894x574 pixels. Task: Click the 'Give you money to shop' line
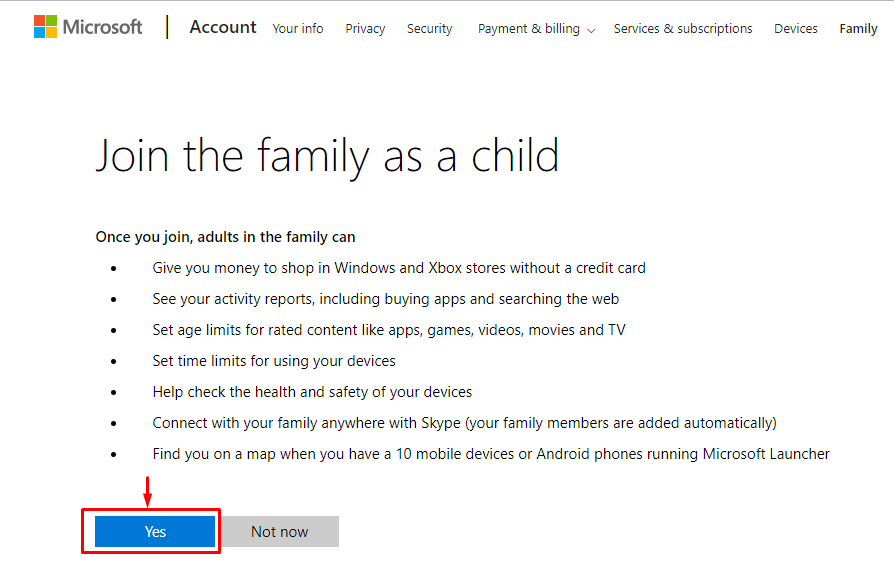point(399,268)
